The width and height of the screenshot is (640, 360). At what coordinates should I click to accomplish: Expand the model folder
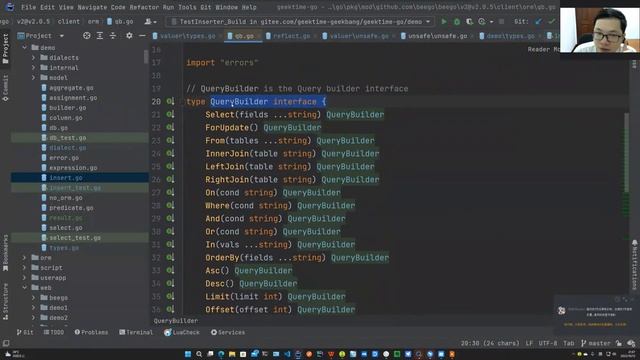point(34,78)
